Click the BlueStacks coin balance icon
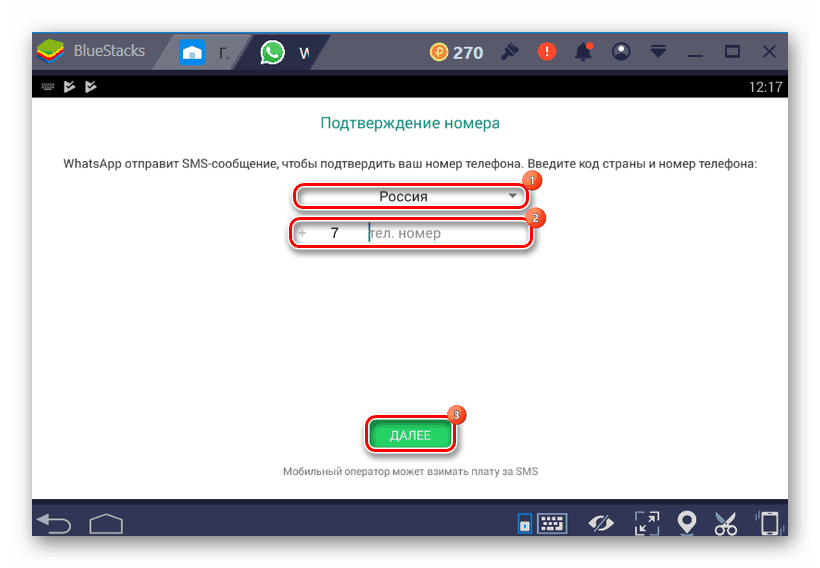Screen dimensions: 820x568 [440, 52]
